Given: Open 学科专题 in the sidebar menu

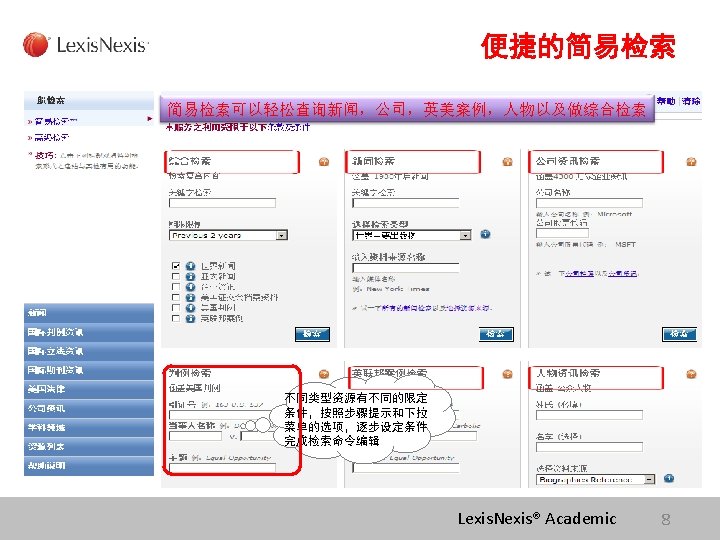Looking at the screenshot, I should pyautogui.click(x=89, y=428).
